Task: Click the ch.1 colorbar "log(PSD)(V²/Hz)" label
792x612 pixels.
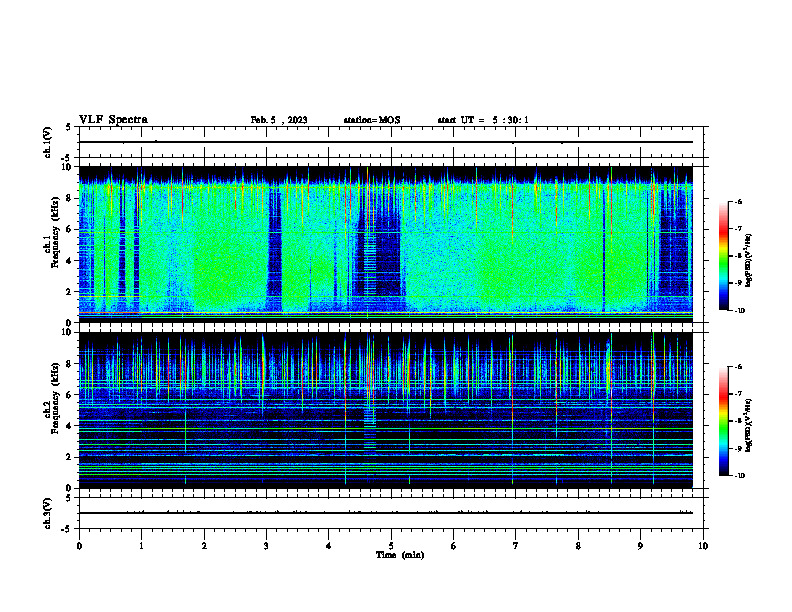Action: click(x=749, y=261)
